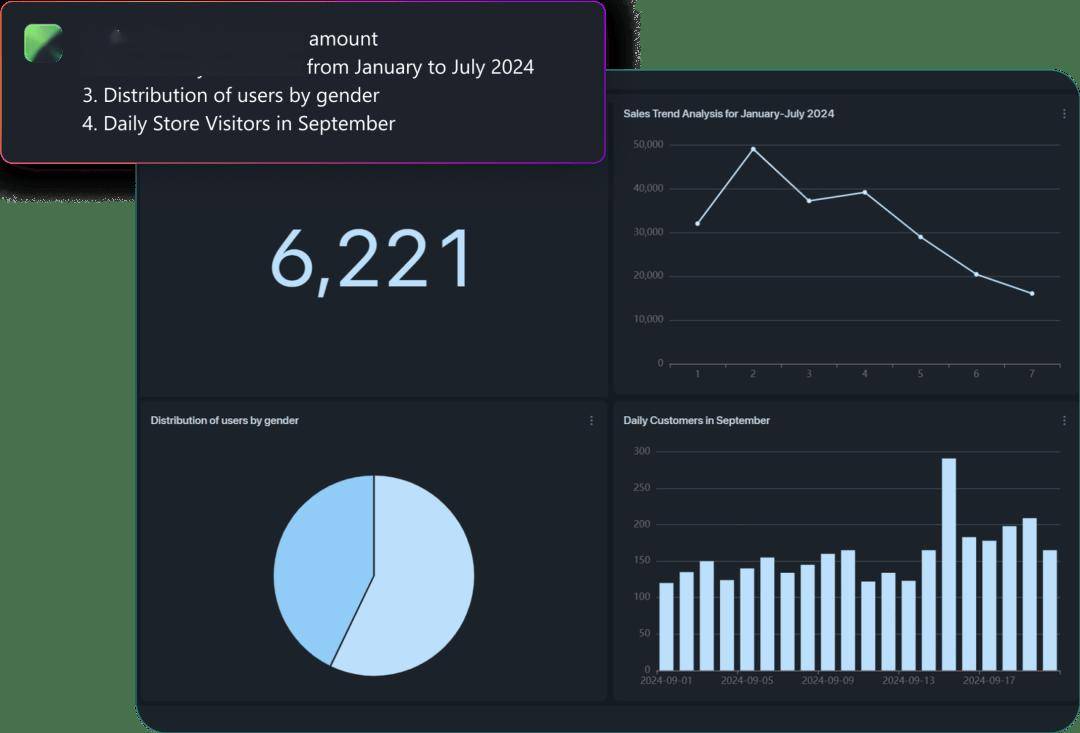
Task: Click the 2024-09-09 x-axis label
Action: pyautogui.click(x=827, y=681)
